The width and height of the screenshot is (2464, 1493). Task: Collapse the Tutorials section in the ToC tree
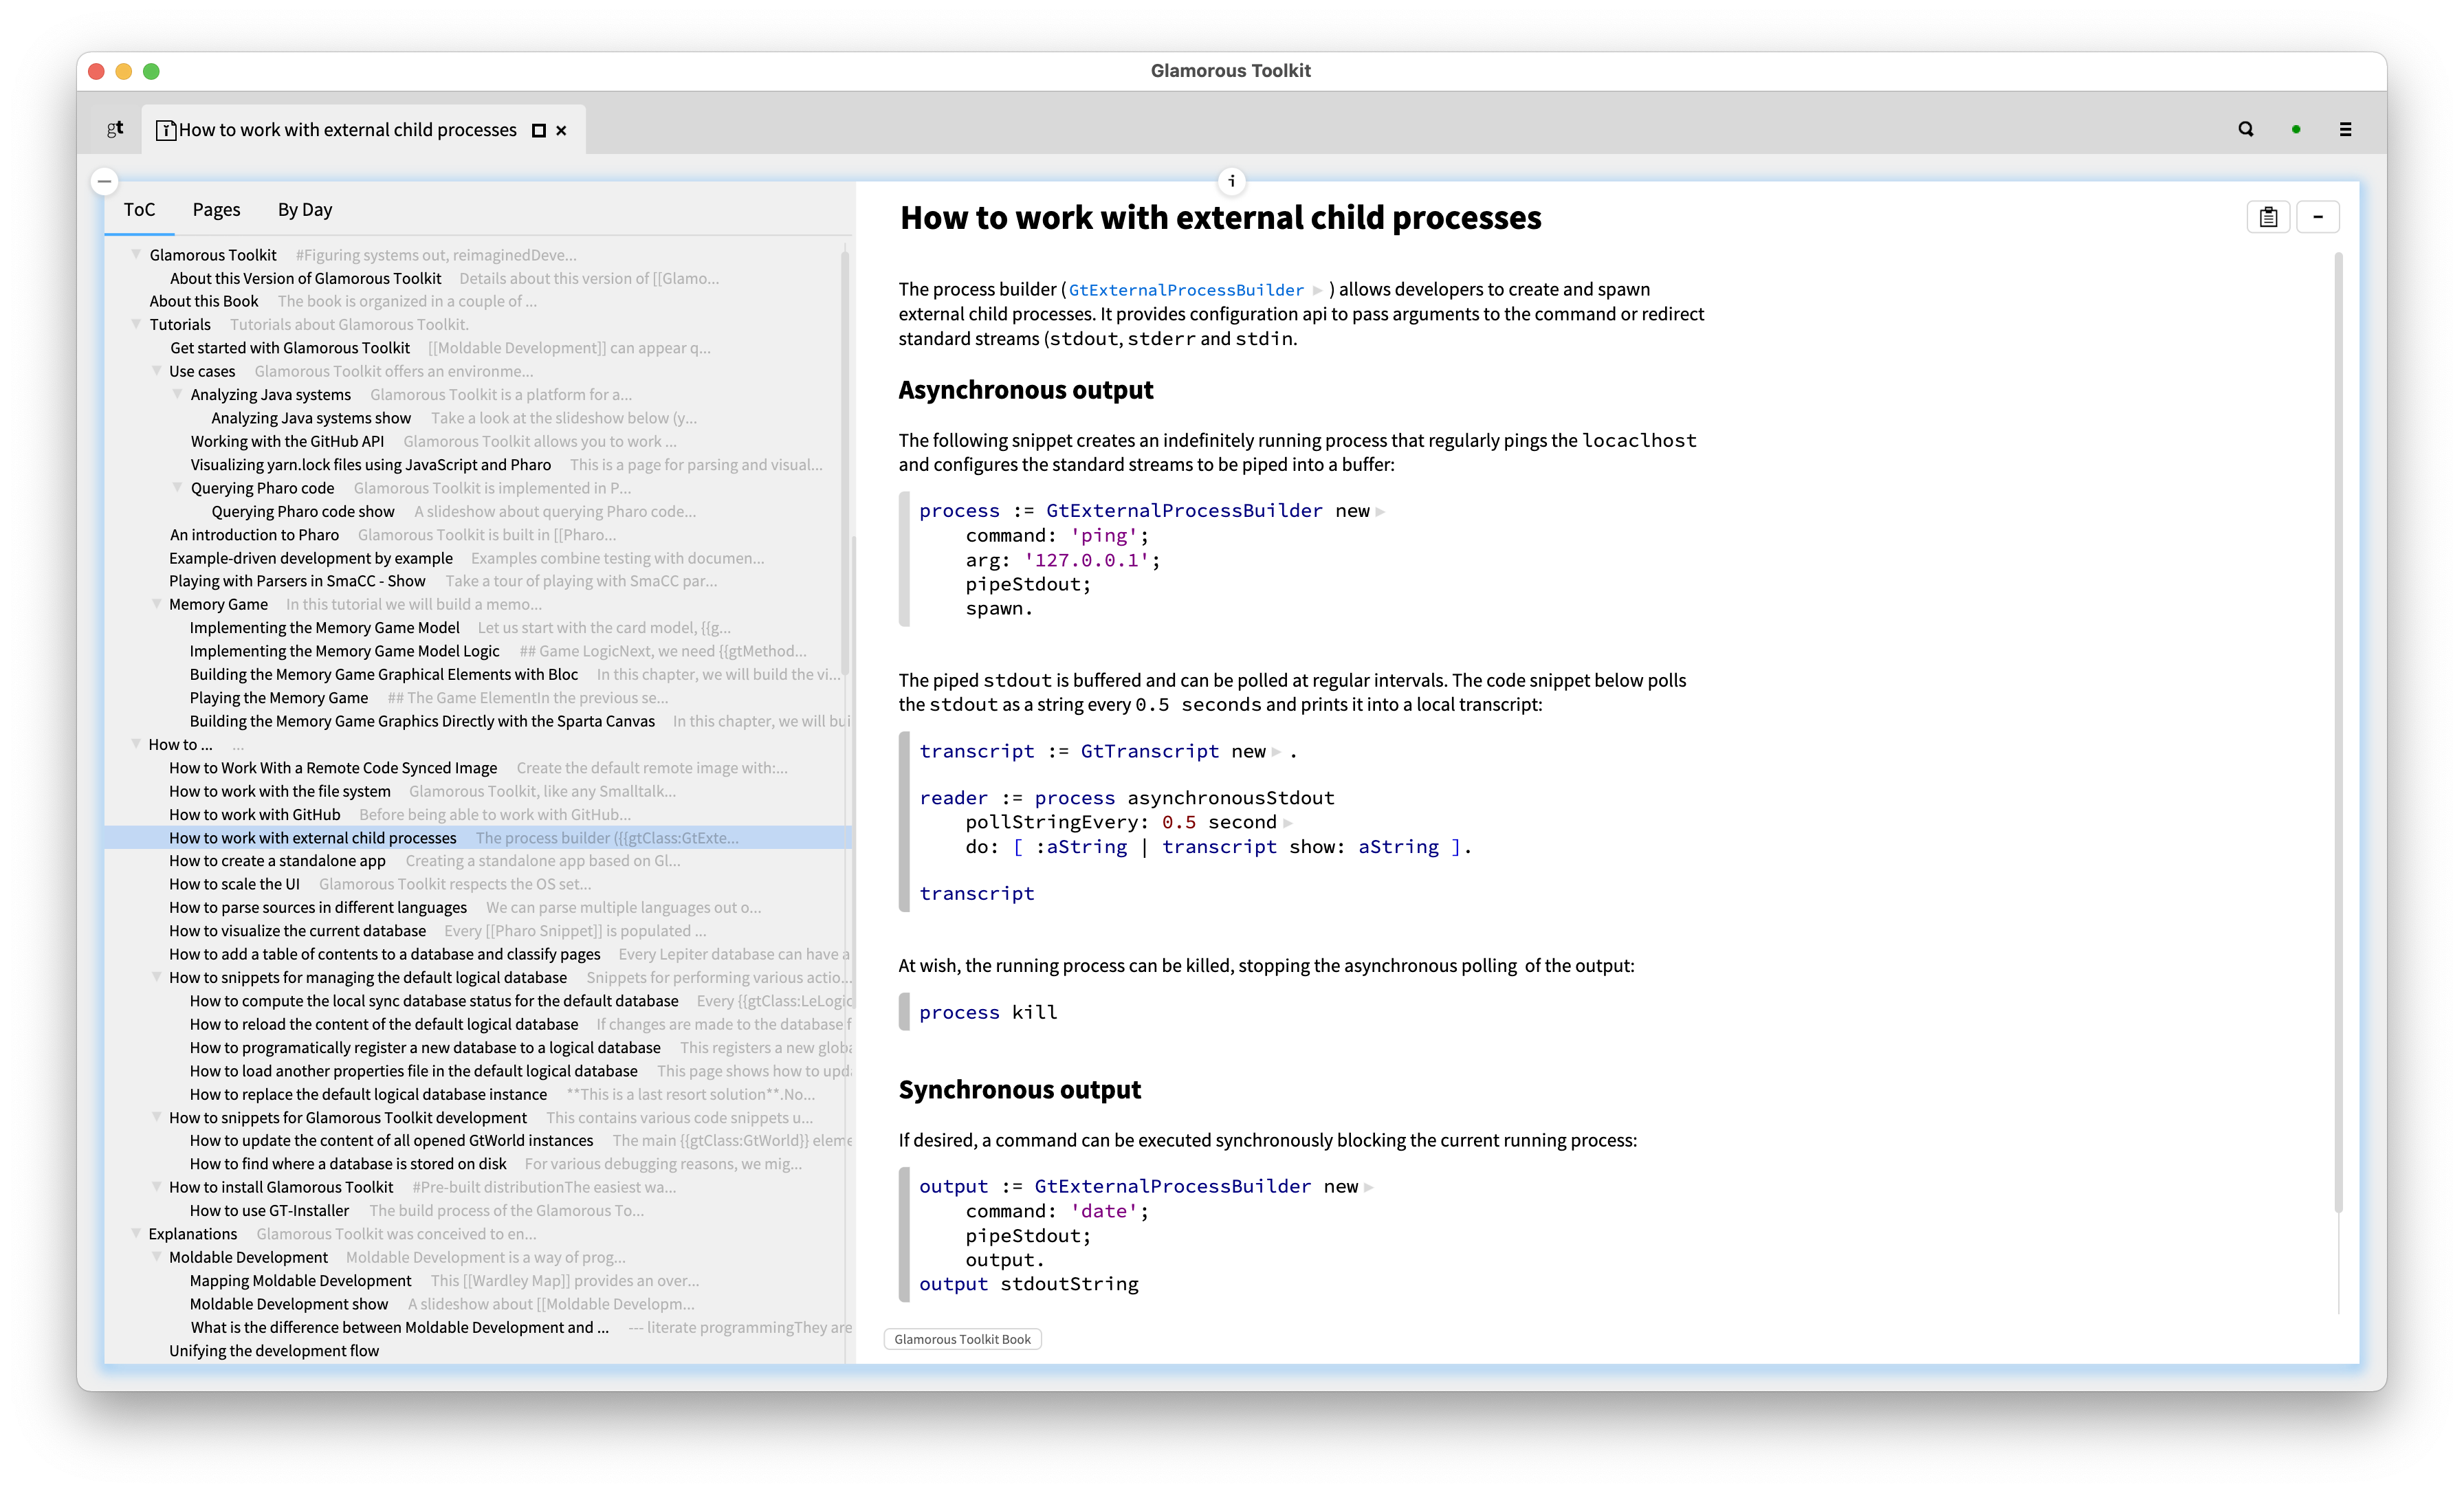tap(137, 324)
